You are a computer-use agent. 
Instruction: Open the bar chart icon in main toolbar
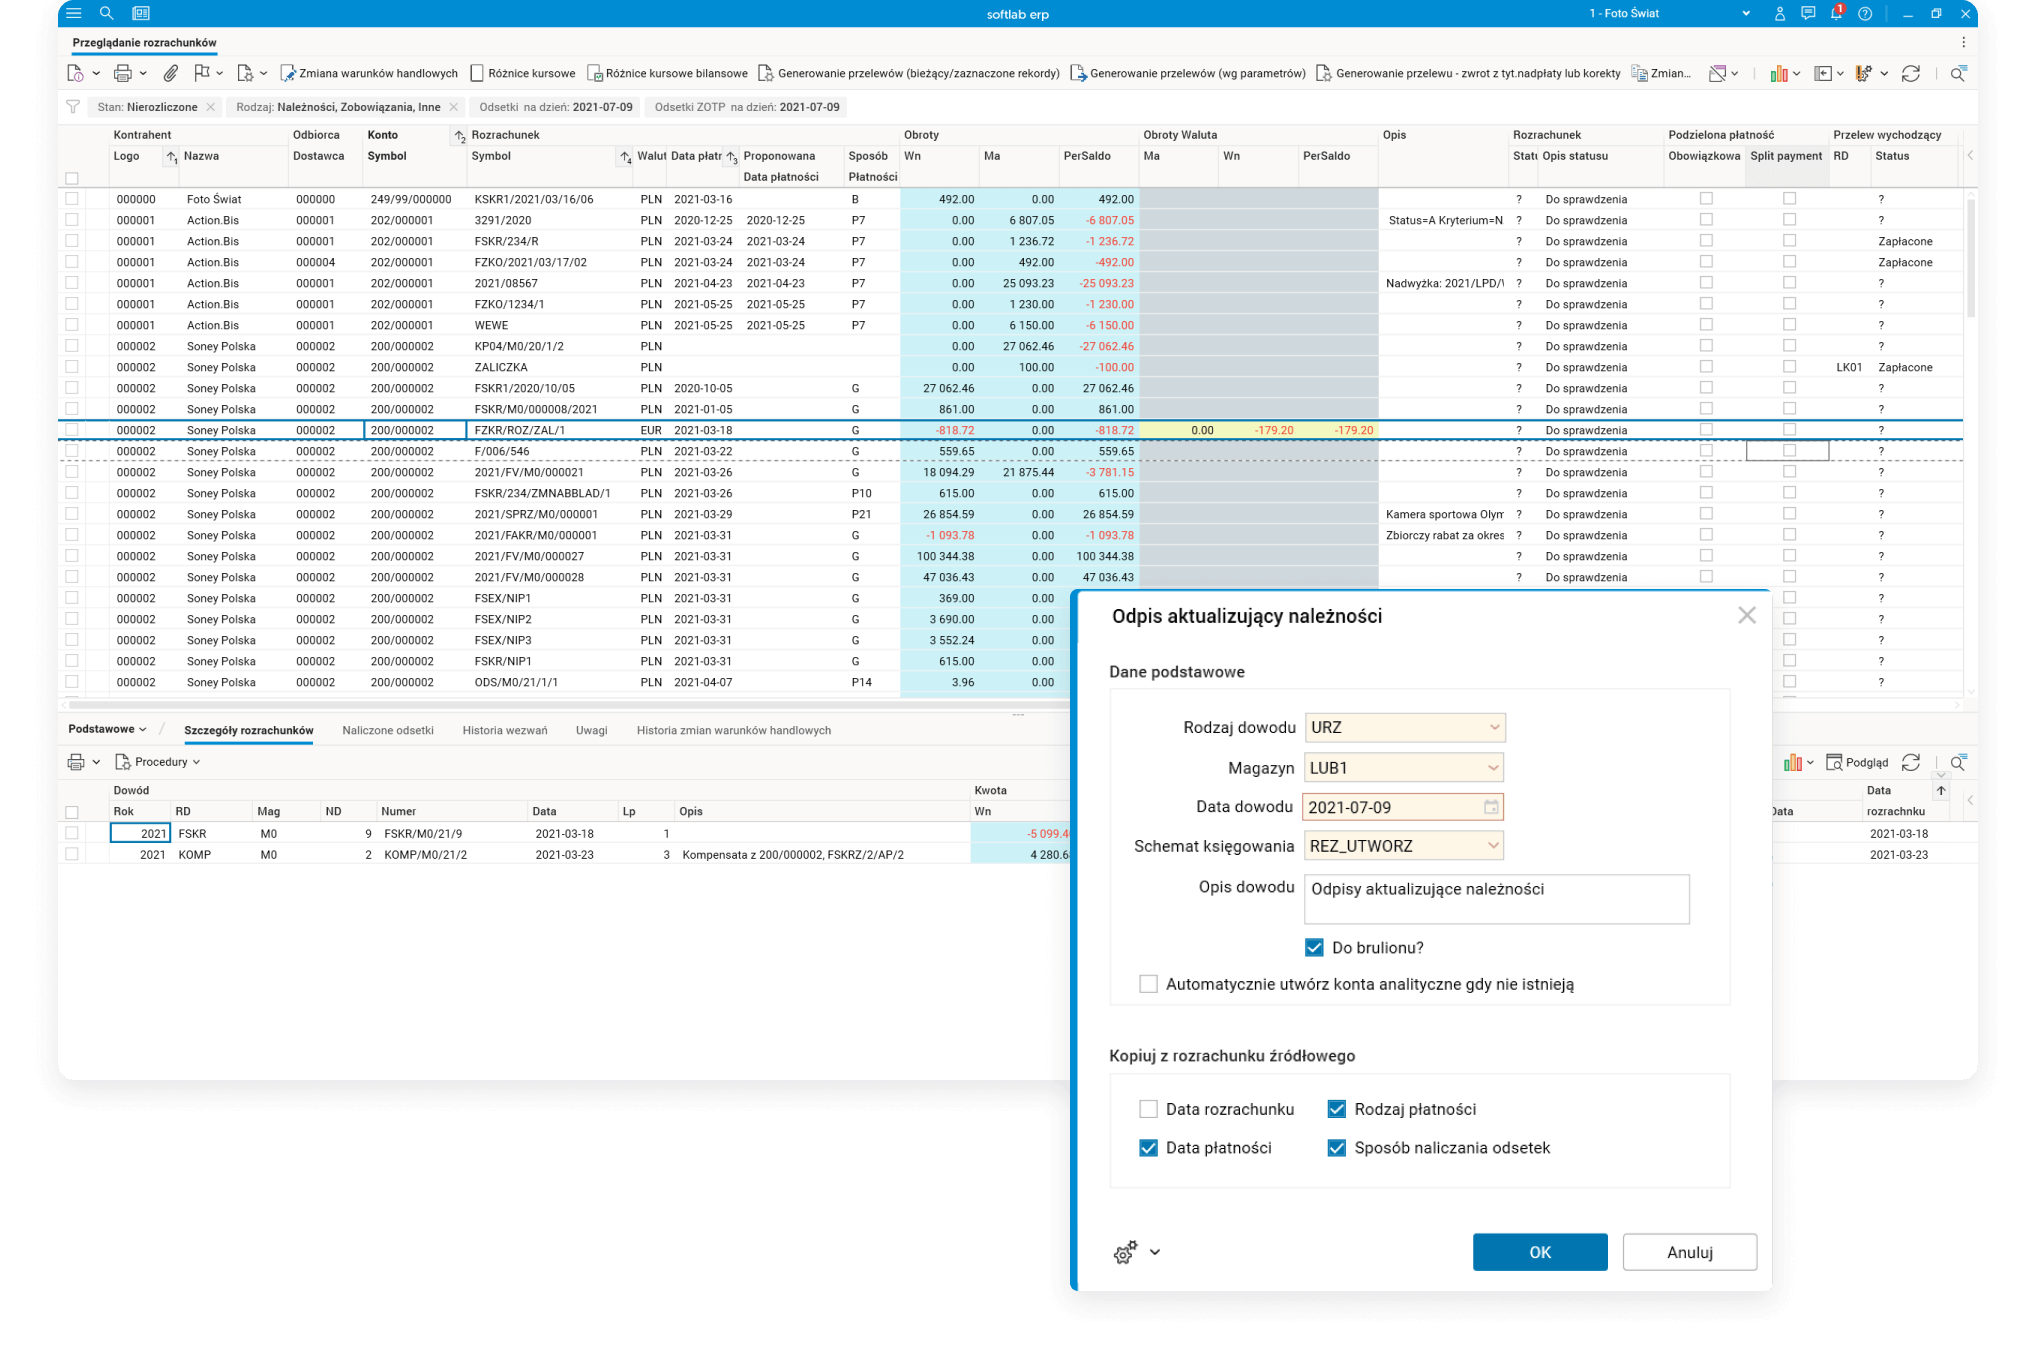1778,73
